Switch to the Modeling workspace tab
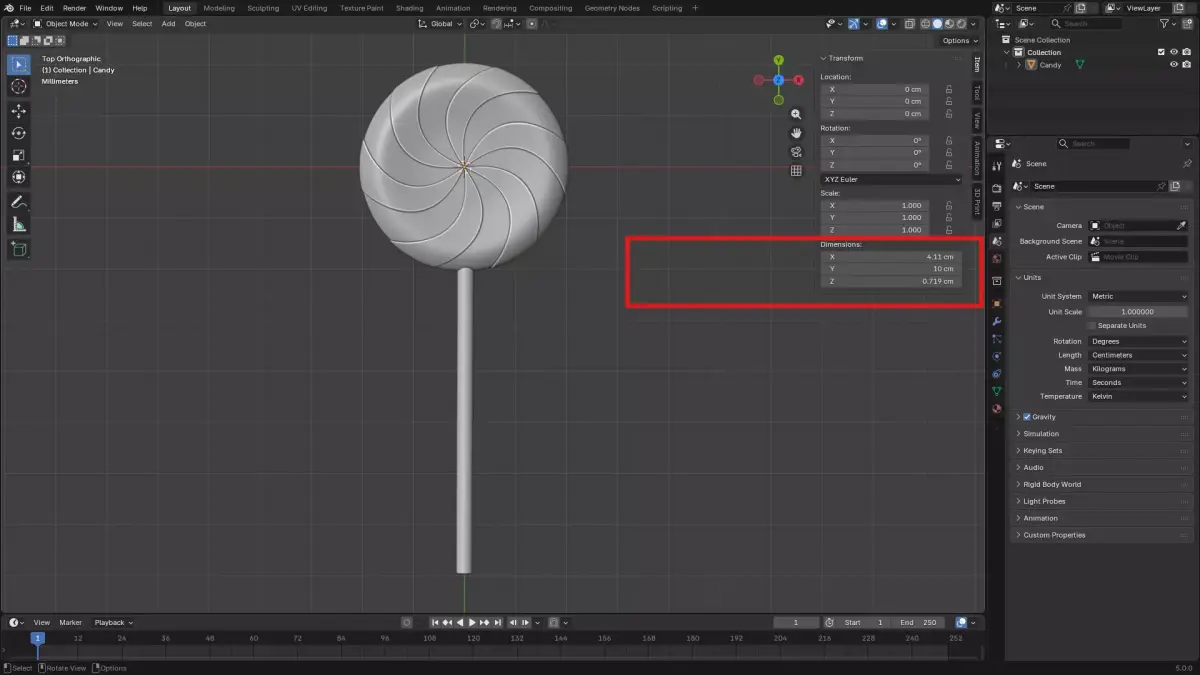The height and width of the screenshot is (675, 1200). pyautogui.click(x=219, y=8)
